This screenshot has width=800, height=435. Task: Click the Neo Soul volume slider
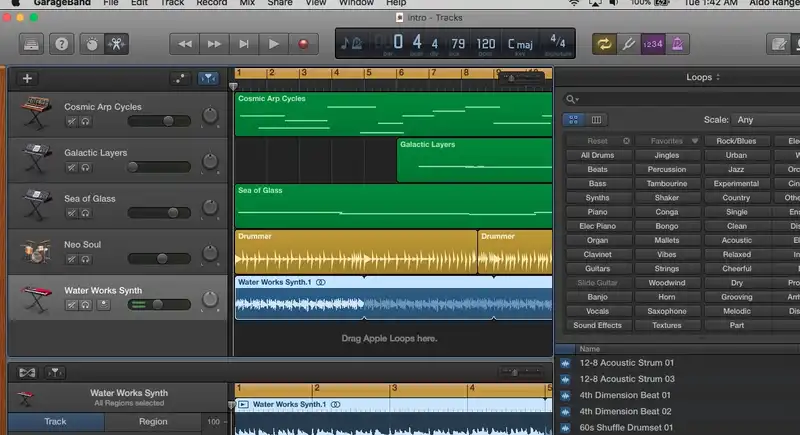point(159,259)
